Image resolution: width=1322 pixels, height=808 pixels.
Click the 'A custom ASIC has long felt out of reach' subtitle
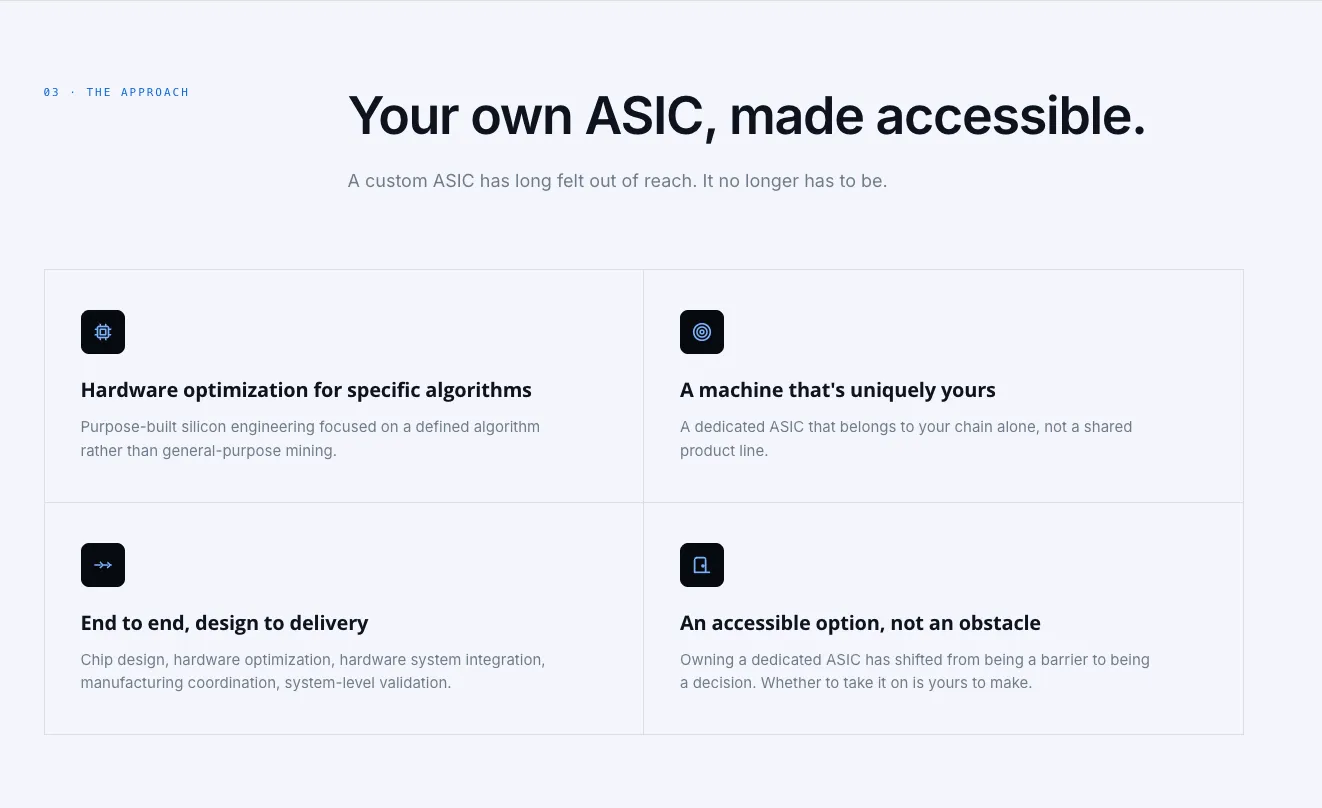coord(617,181)
